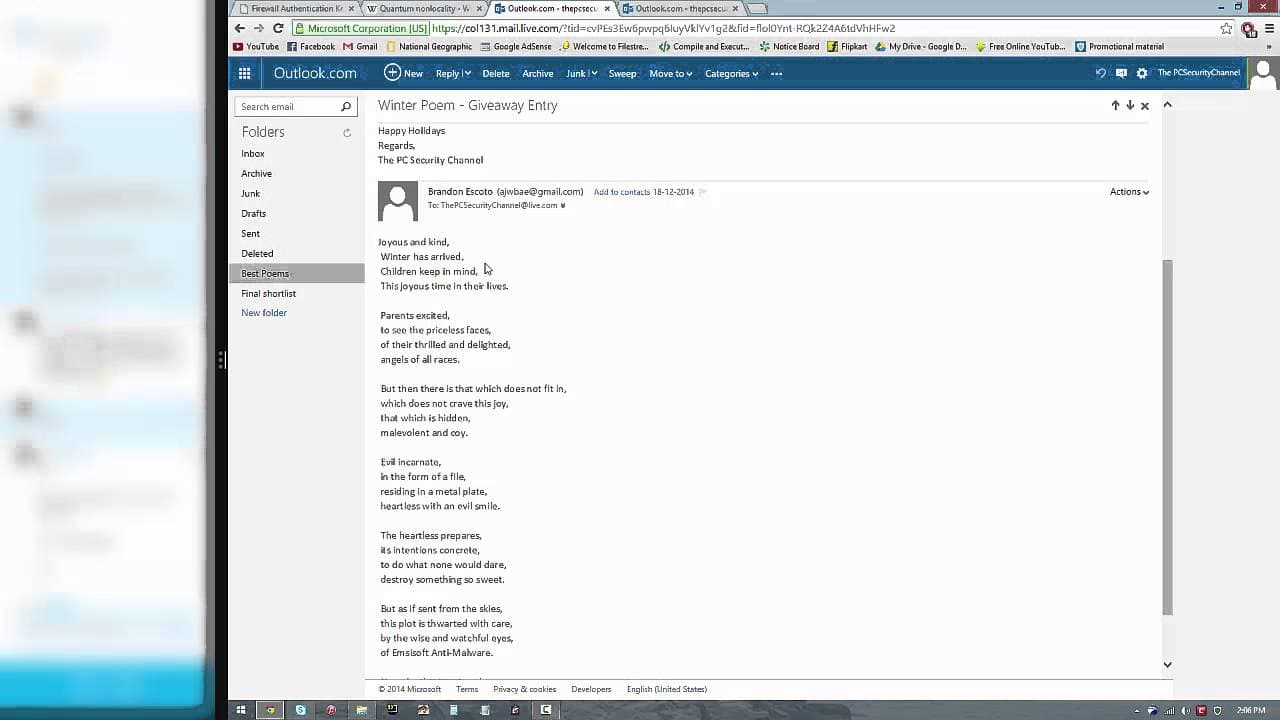Open the Privacy & cookies link
The image size is (1280, 720).
524,689
